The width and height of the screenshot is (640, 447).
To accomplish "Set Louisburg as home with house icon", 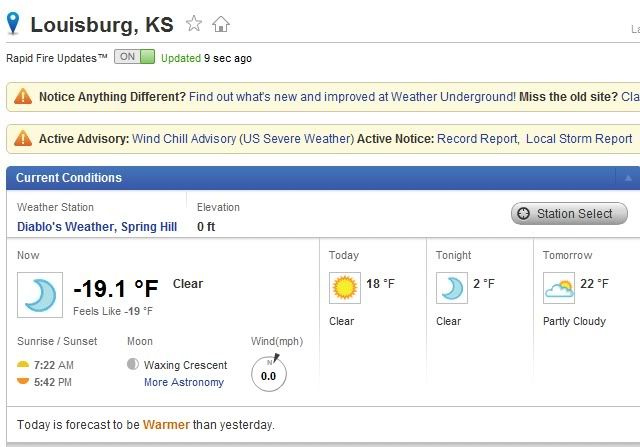I will click(x=221, y=24).
